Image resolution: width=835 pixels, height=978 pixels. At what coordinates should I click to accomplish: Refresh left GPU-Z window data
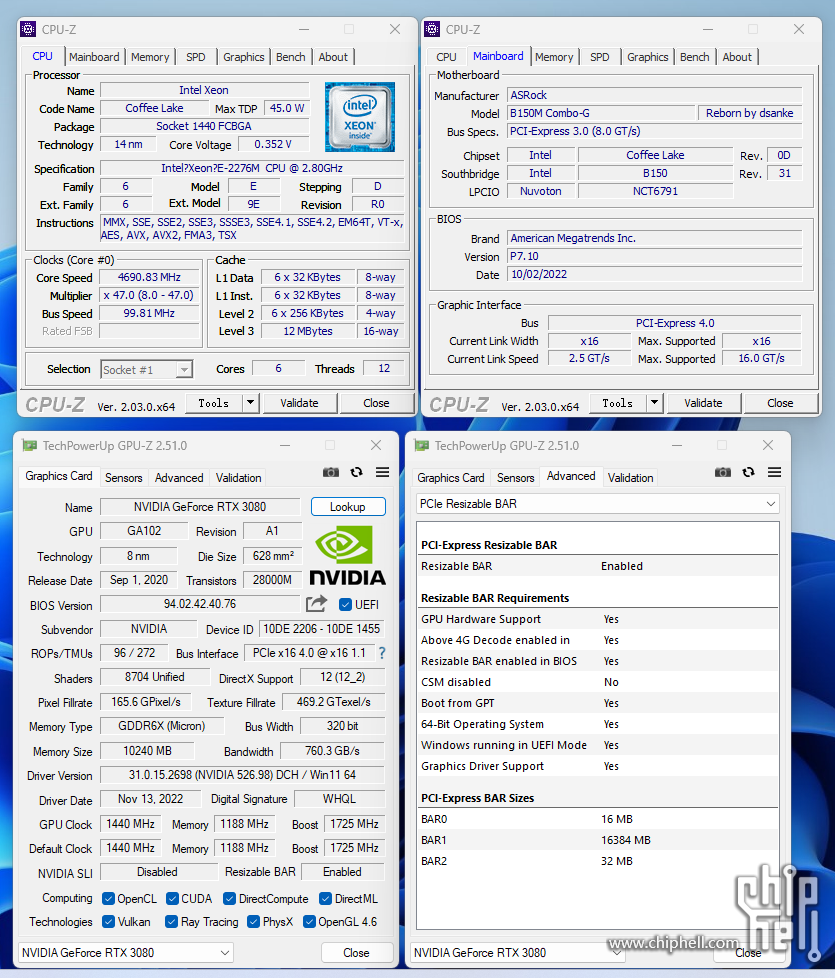coord(357,472)
